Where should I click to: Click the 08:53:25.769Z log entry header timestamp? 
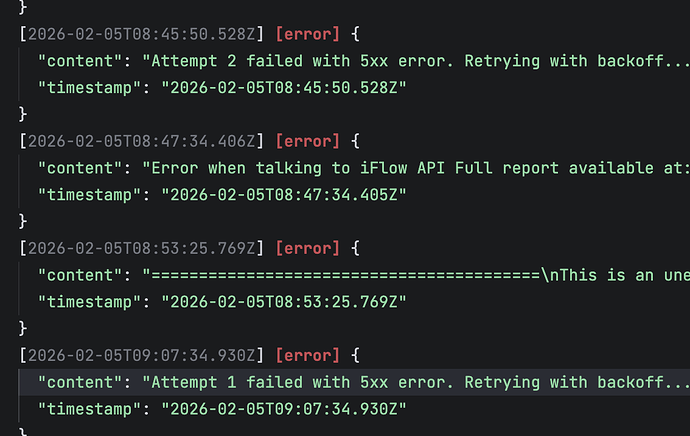pyautogui.click(x=143, y=247)
